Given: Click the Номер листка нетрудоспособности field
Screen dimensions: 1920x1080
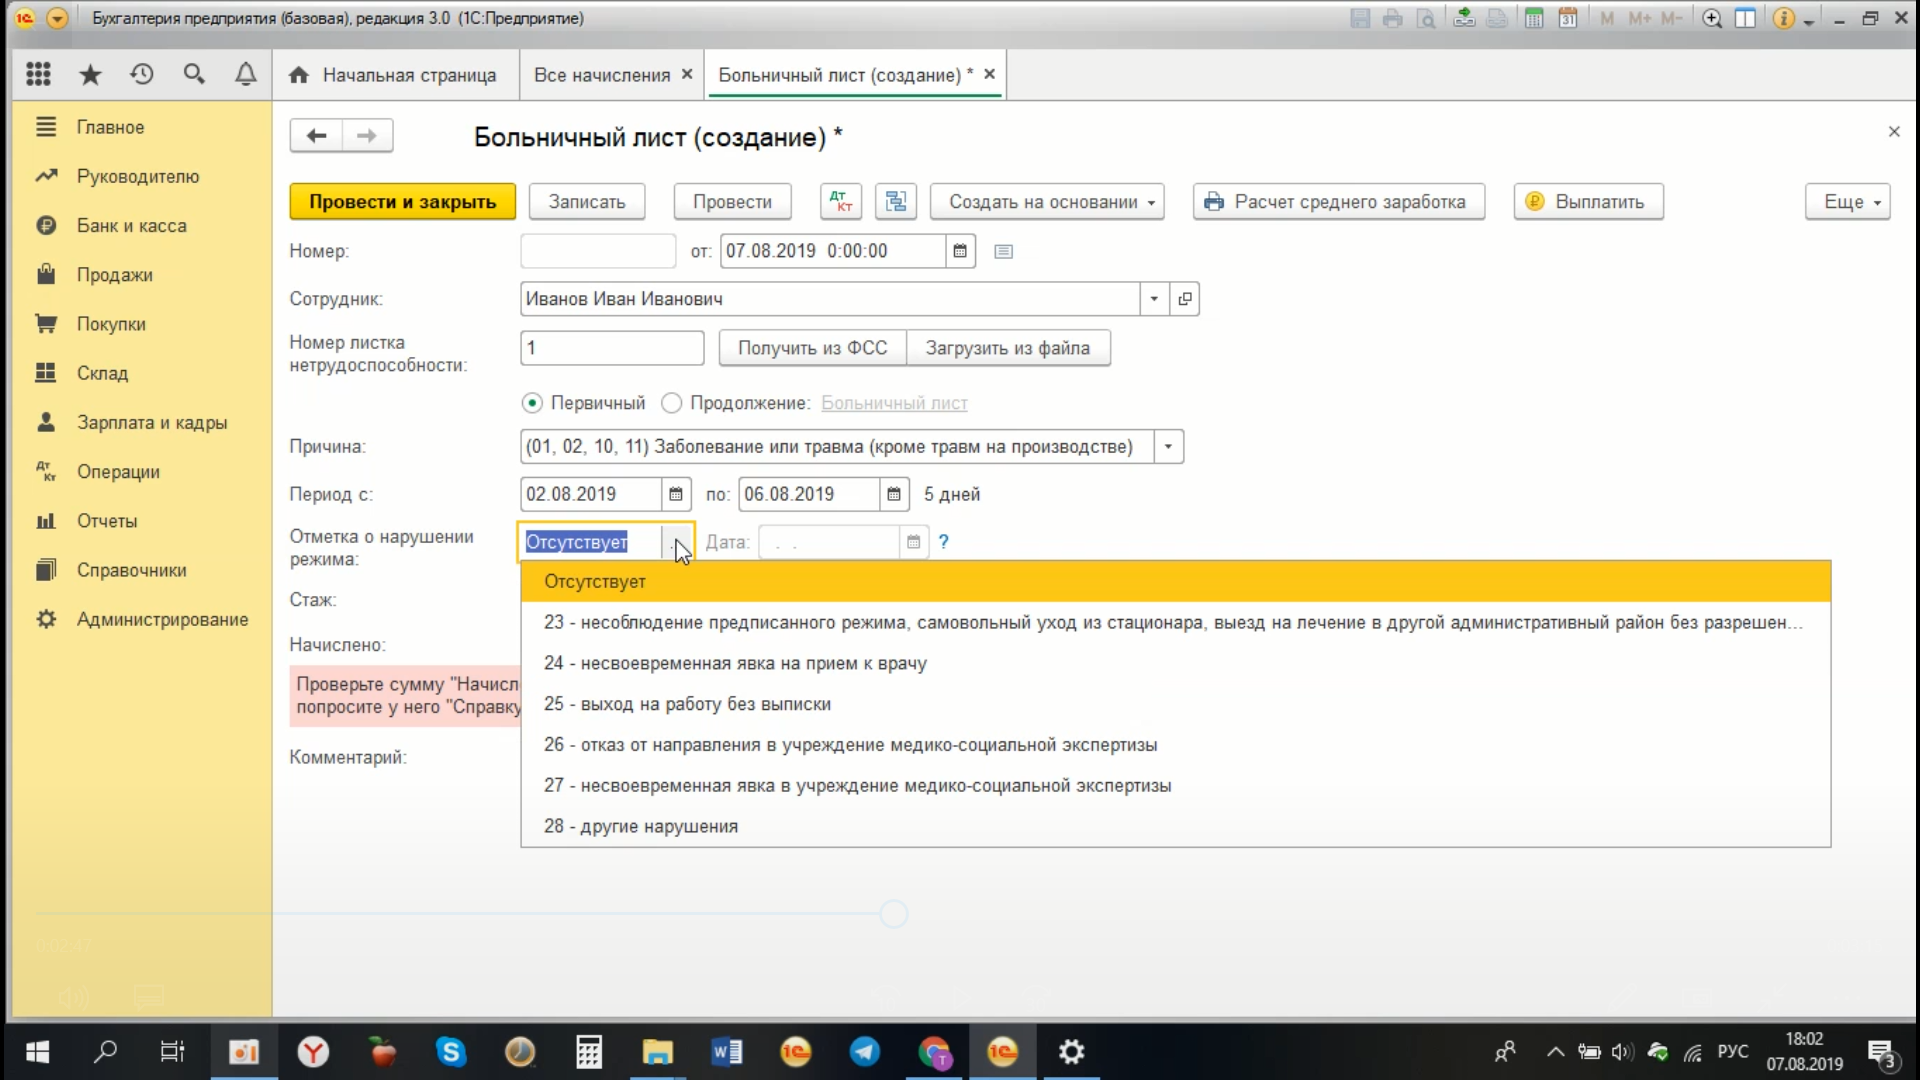Looking at the screenshot, I should coord(612,348).
